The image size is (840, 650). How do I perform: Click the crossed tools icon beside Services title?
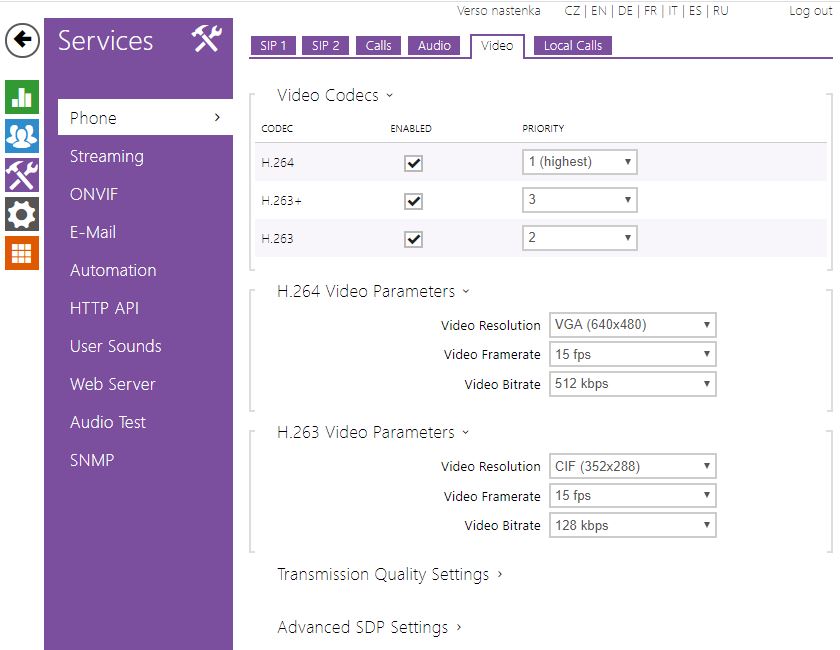206,40
